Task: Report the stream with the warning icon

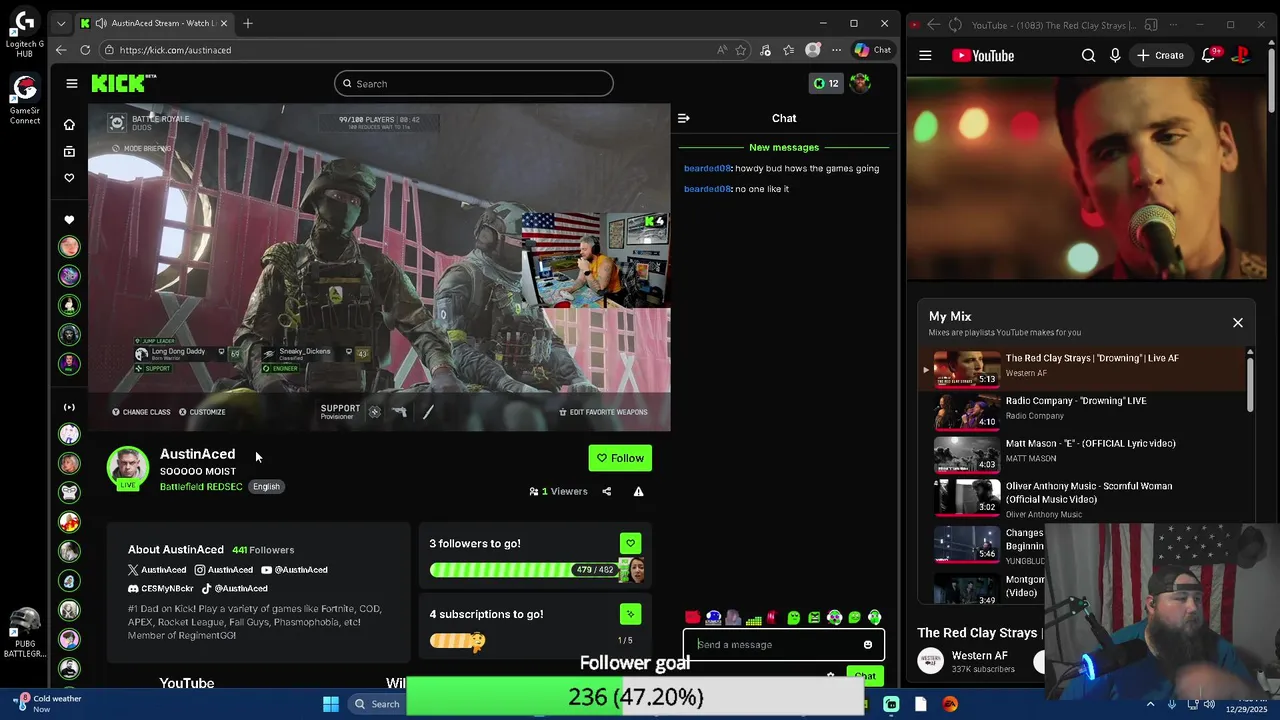Action: 638,492
